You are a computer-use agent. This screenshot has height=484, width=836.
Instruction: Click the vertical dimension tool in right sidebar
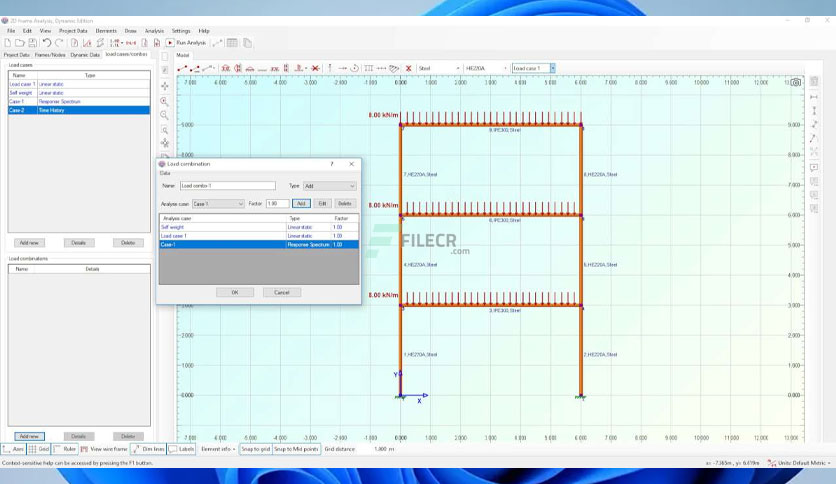pyautogui.click(x=814, y=111)
